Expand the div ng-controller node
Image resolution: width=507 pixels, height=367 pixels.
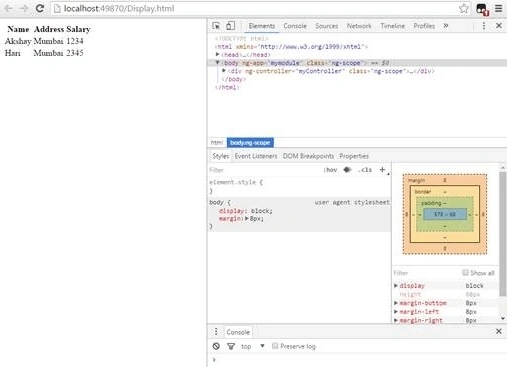pos(224,71)
